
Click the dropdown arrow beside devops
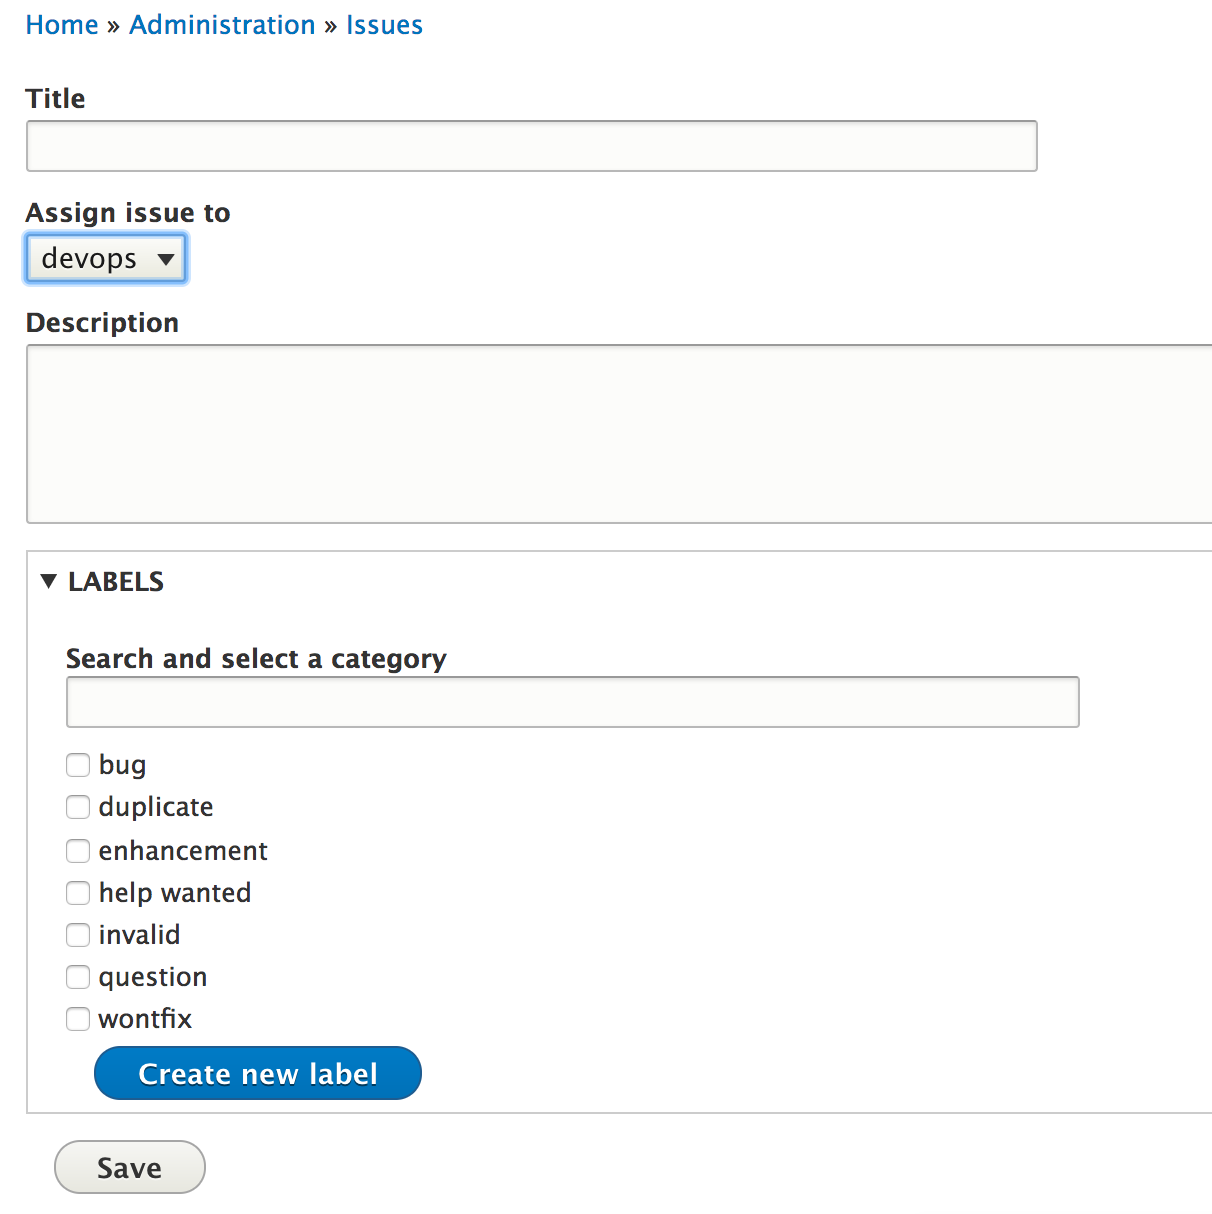coord(166,260)
